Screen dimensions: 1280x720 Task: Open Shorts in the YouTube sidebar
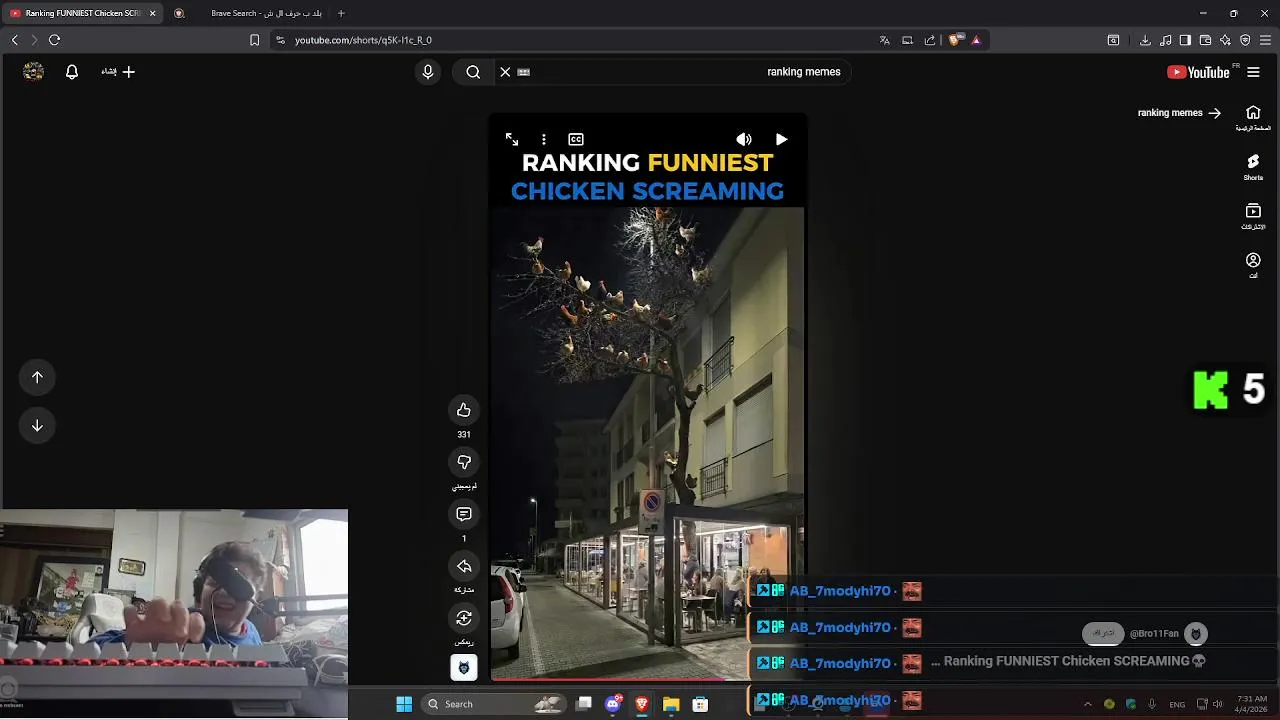click(1253, 167)
